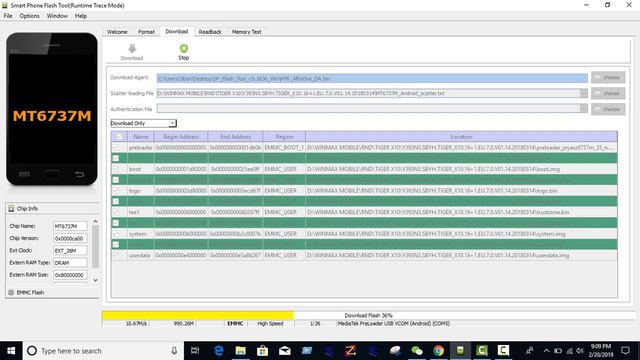Screen dimensions: 640x360
Task: Open the Windows Start menu
Action: [11, 351]
